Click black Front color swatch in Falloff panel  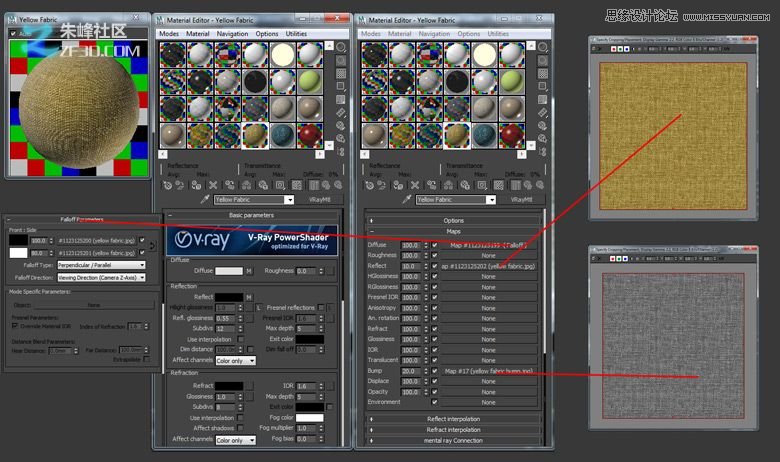pyautogui.click(x=18, y=240)
